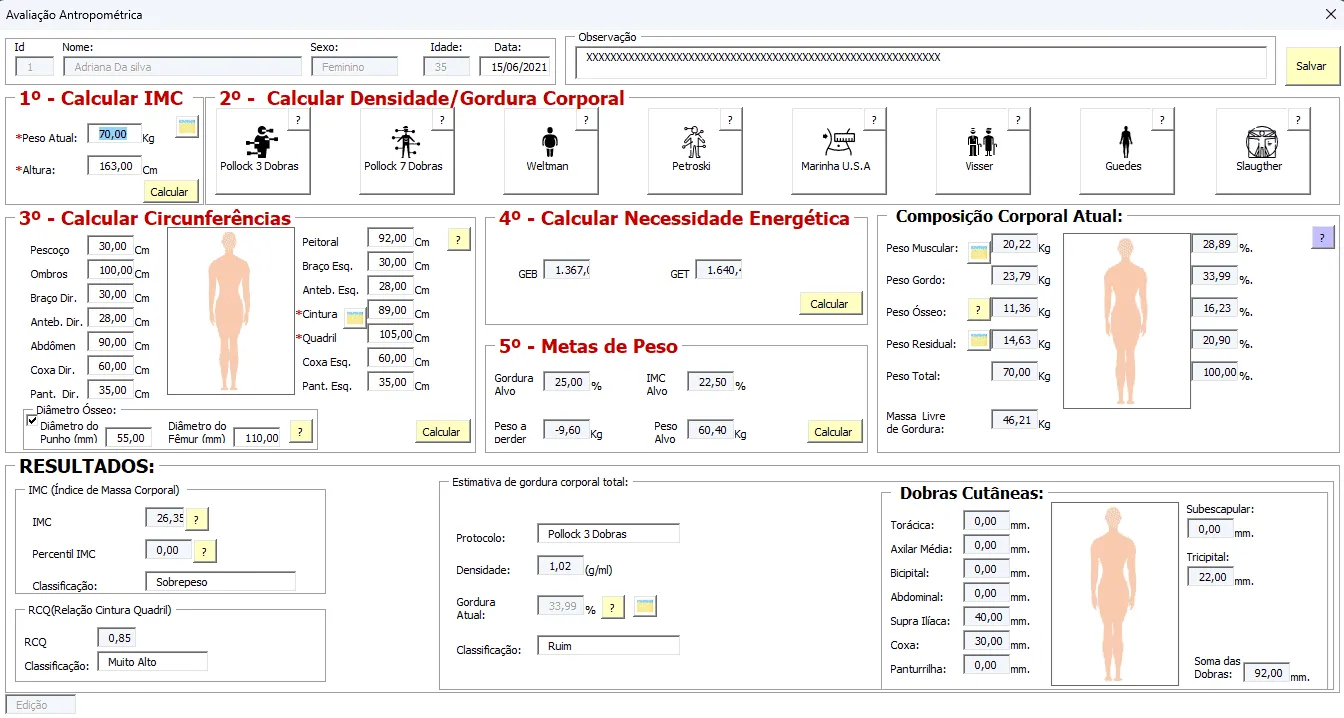Open help for Petroski protocol
Viewport: 1344px width, 718px height.
click(731, 120)
